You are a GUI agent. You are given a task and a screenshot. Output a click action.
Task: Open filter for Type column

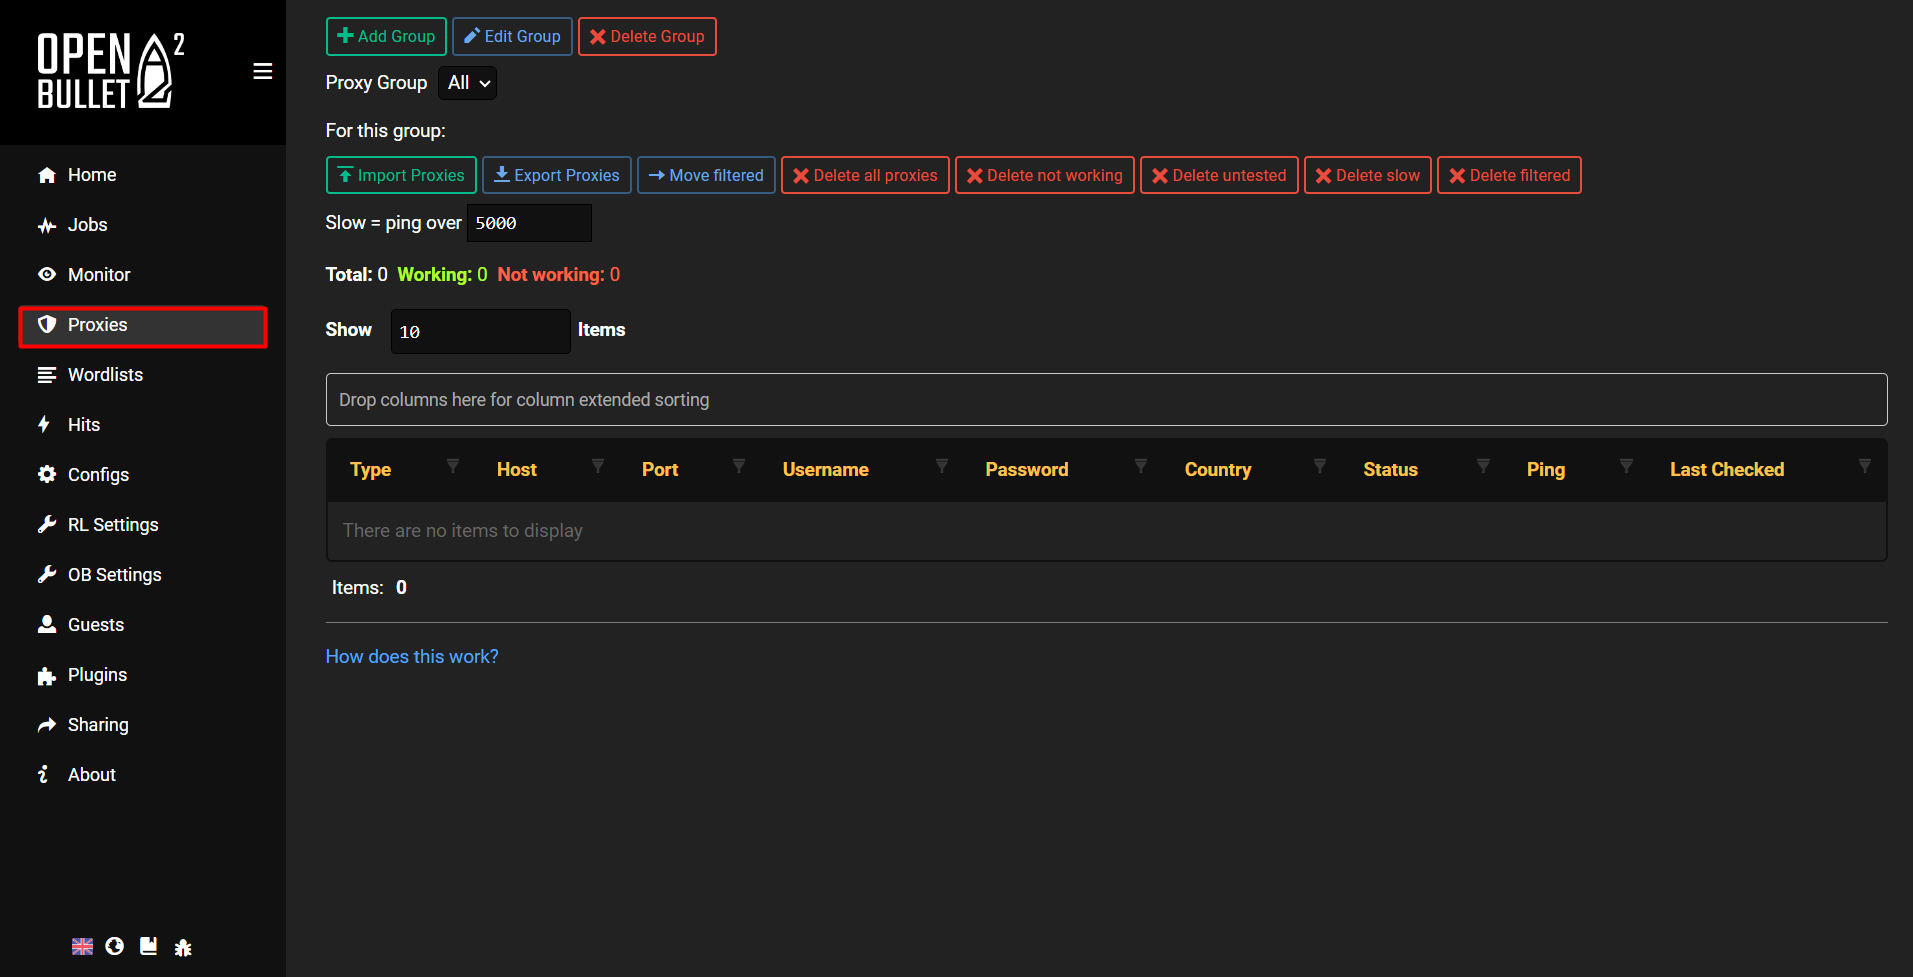click(x=453, y=466)
